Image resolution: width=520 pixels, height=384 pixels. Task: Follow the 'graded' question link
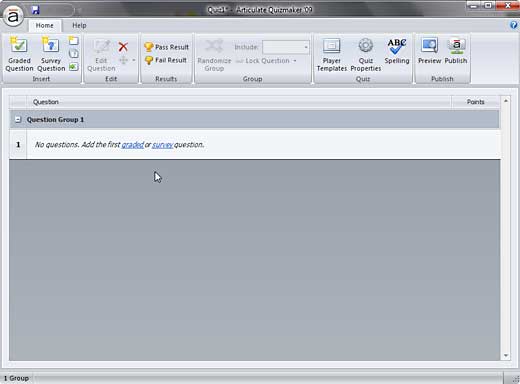[133, 145]
